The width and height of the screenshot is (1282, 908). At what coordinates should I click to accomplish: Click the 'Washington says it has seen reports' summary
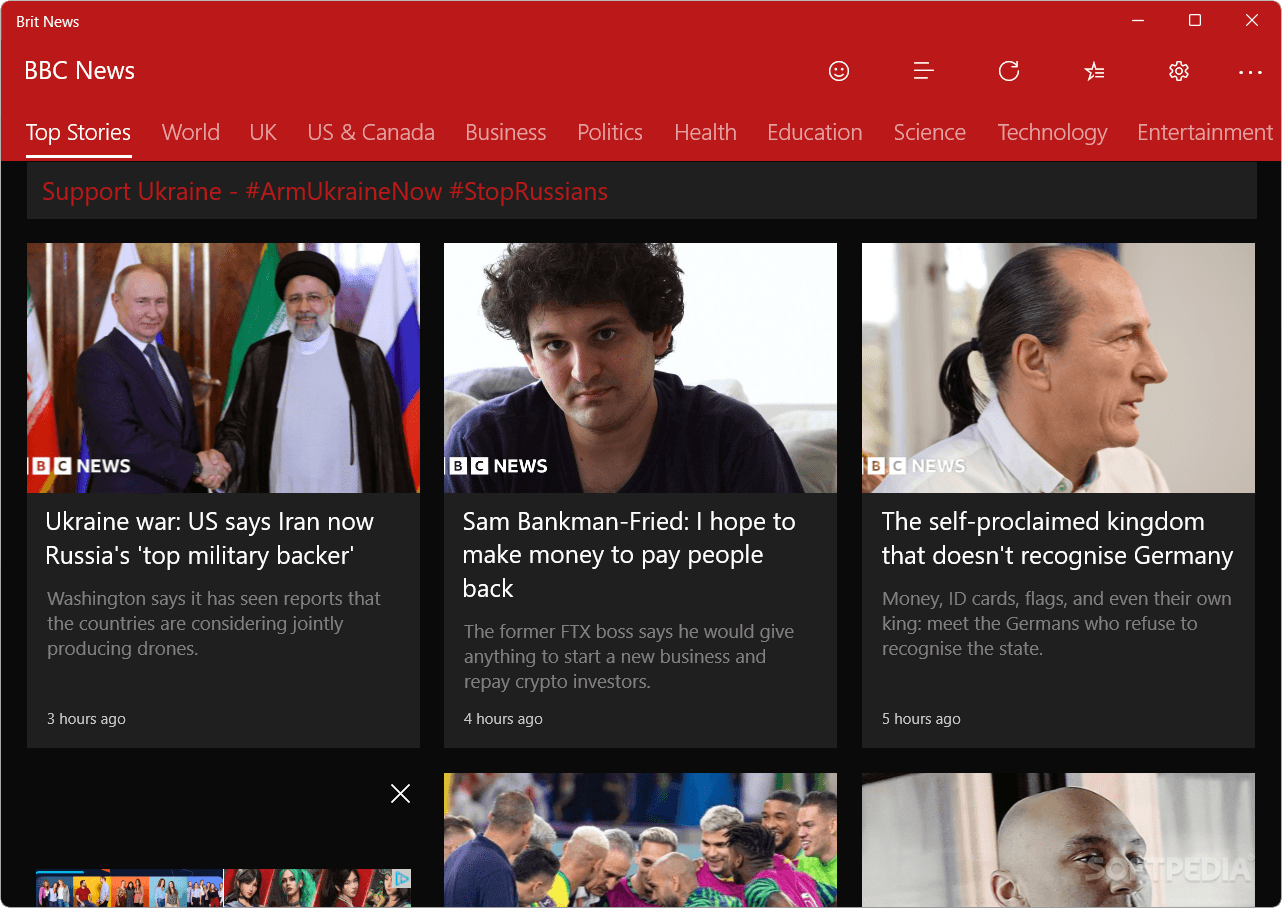214,624
